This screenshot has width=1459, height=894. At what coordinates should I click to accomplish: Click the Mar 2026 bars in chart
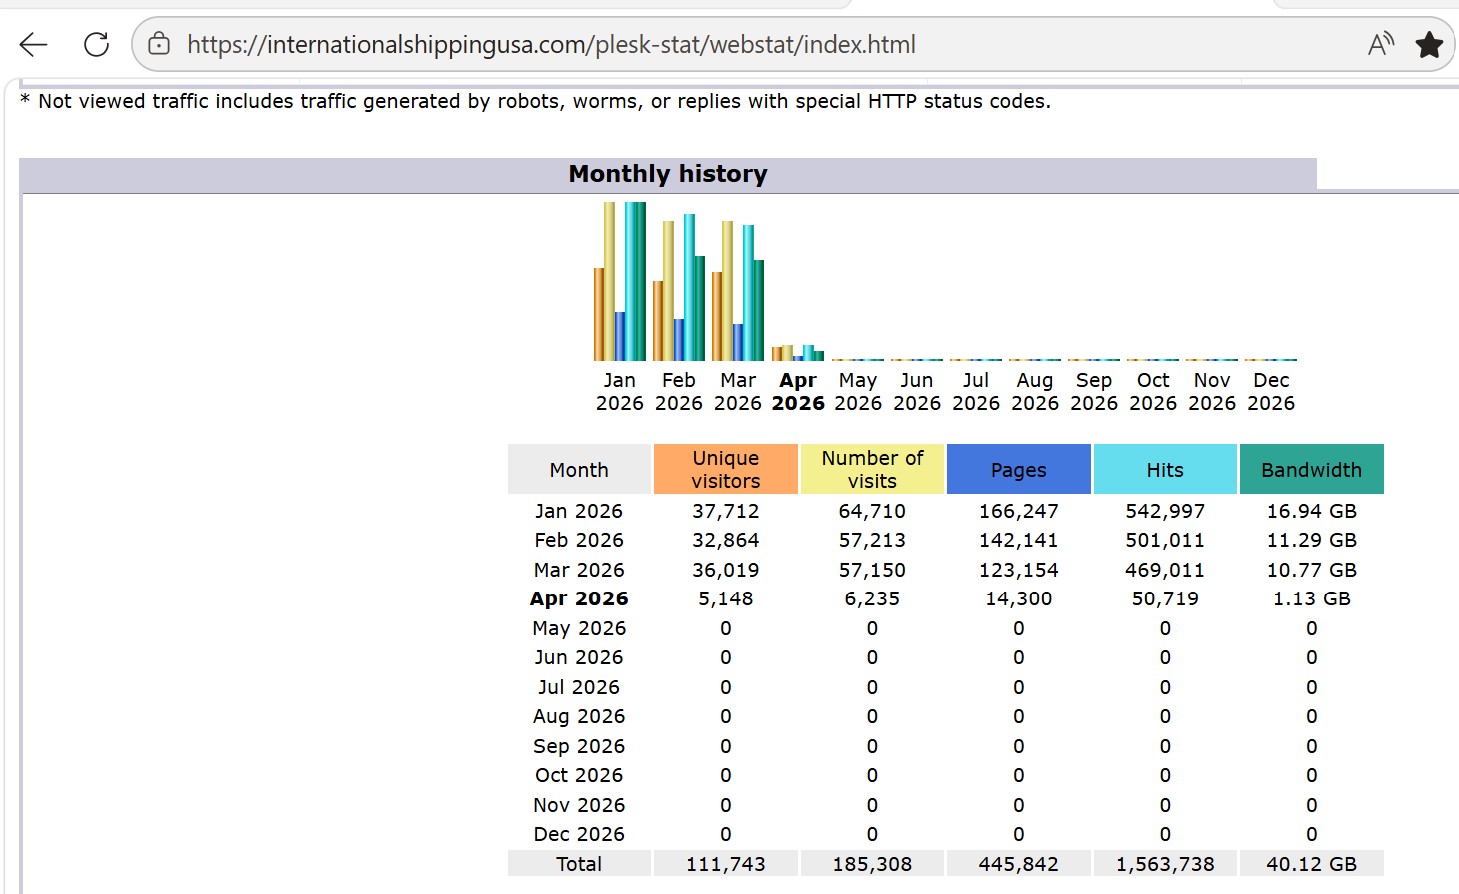738,293
